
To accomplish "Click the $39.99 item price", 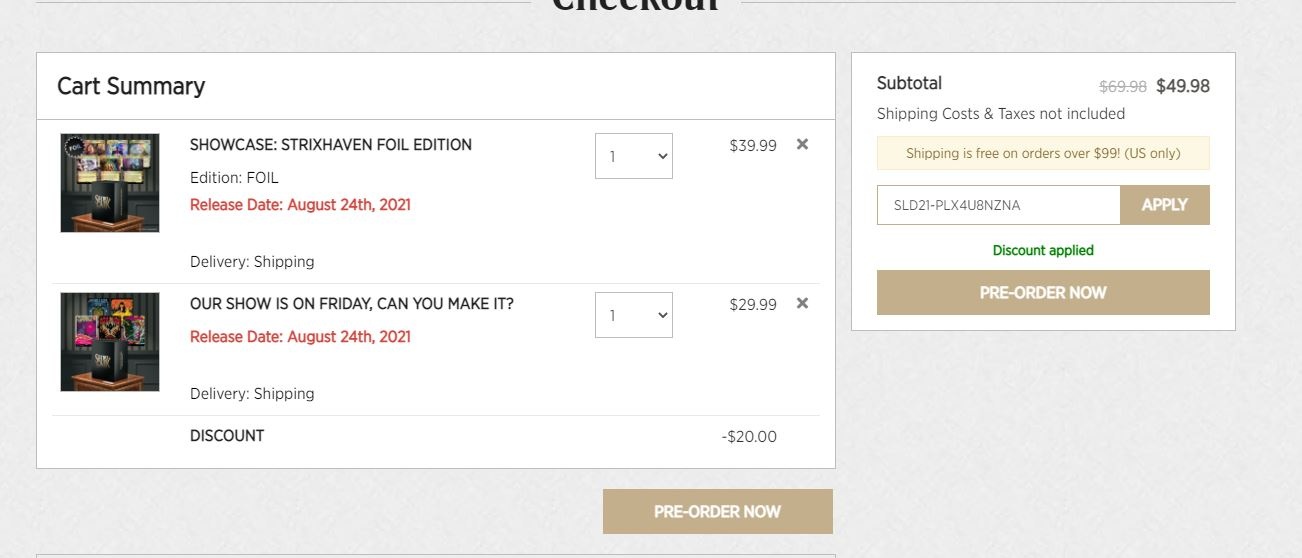I will (753, 145).
